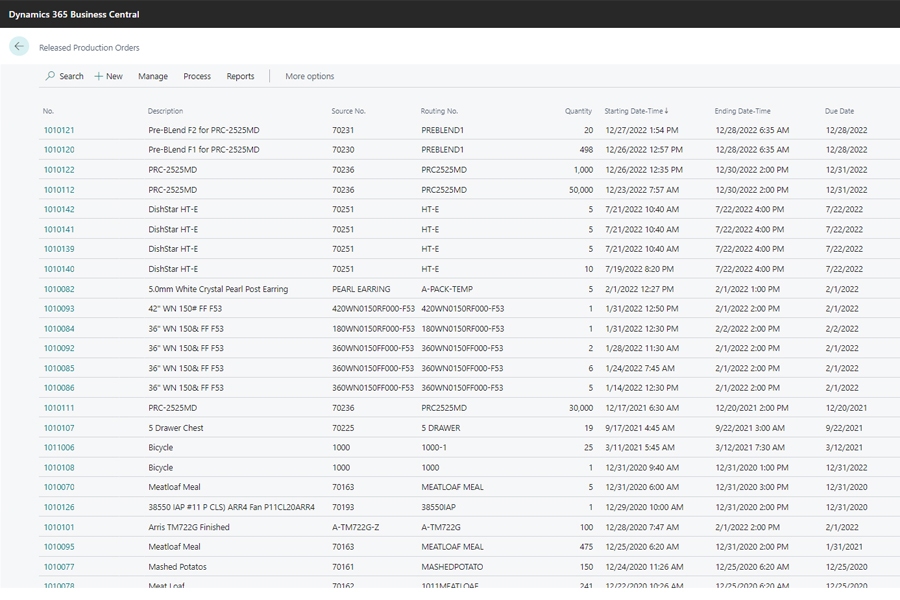Image resolution: width=900 pixels, height=600 pixels.
Task: Open production order 1010140
Action: (x=59, y=269)
